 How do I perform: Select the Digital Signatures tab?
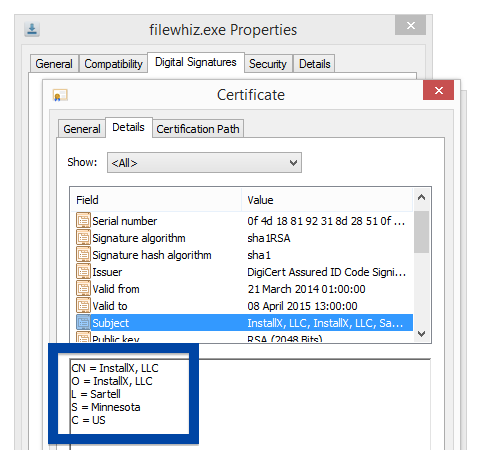click(x=196, y=62)
